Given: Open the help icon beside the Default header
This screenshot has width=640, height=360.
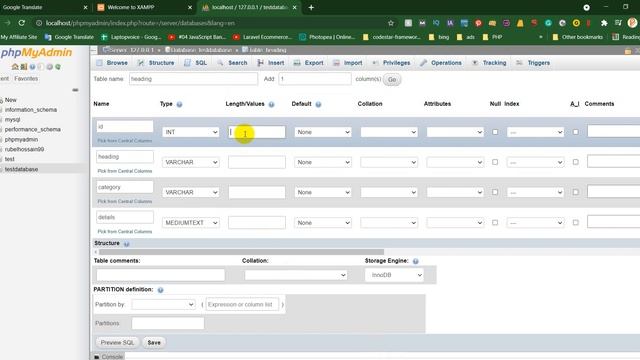Looking at the screenshot, I should click(x=318, y=104).
